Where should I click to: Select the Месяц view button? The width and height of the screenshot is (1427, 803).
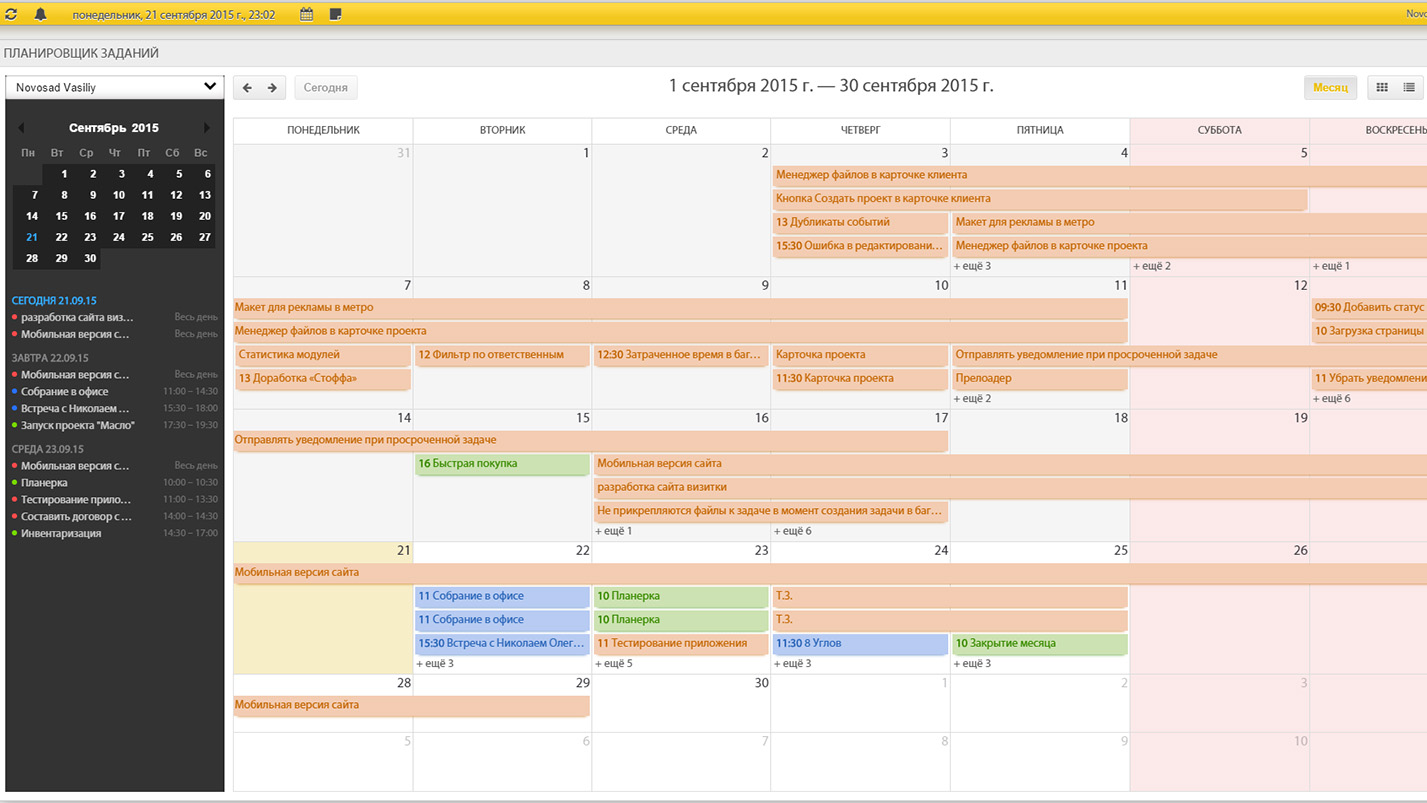tap(1330, 88)
